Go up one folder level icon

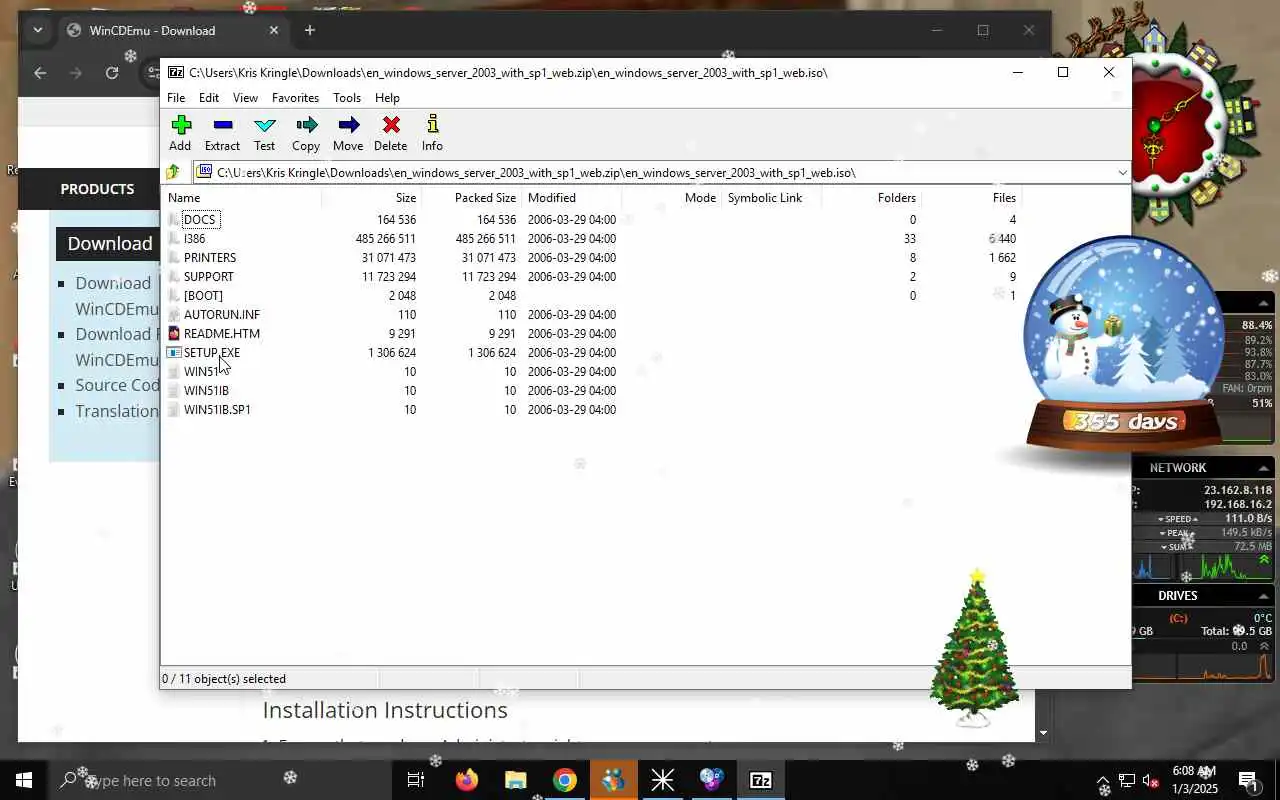click(173, 172)
